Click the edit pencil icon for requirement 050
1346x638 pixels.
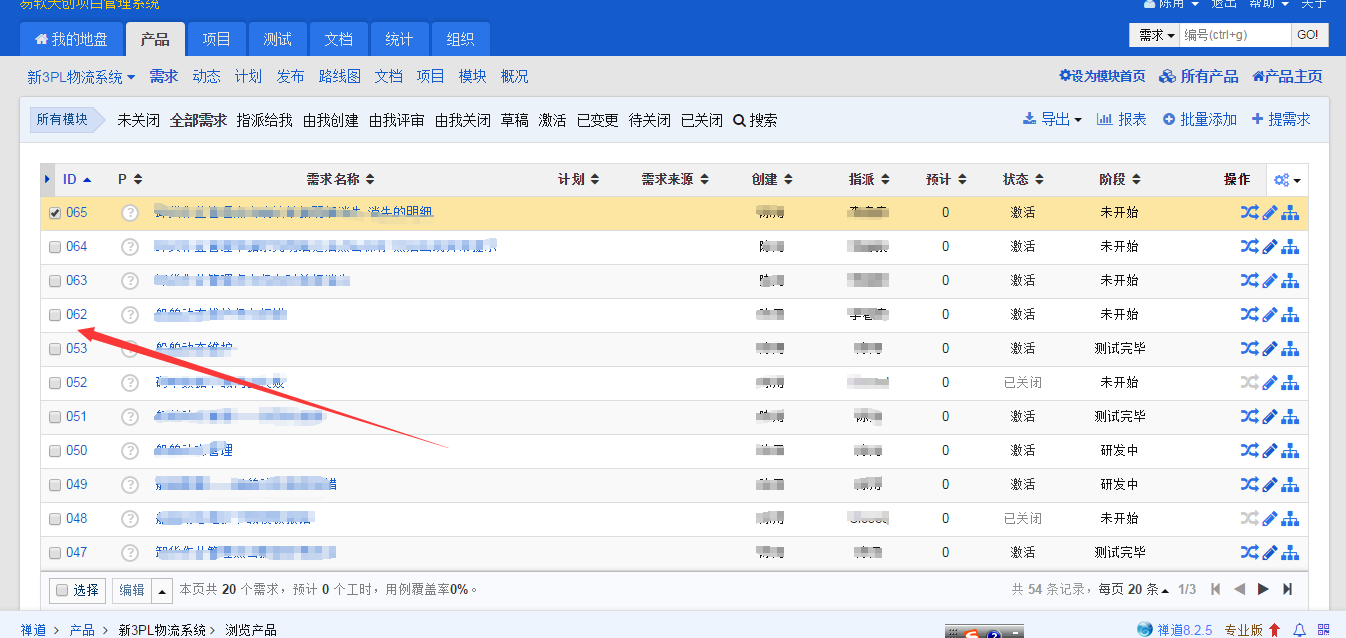coord(1270,451)
